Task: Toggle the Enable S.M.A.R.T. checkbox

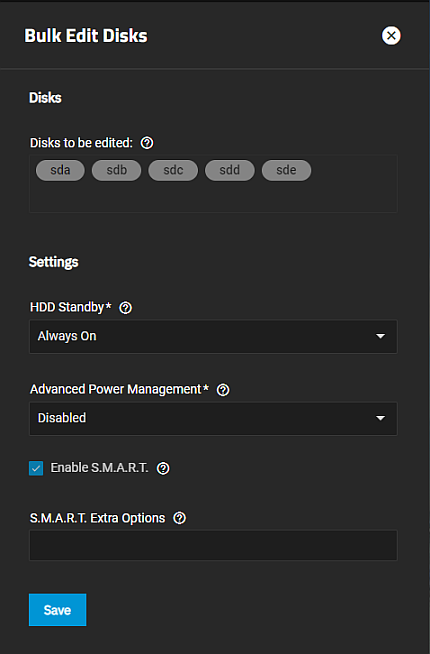Action: tap(36, 468)
